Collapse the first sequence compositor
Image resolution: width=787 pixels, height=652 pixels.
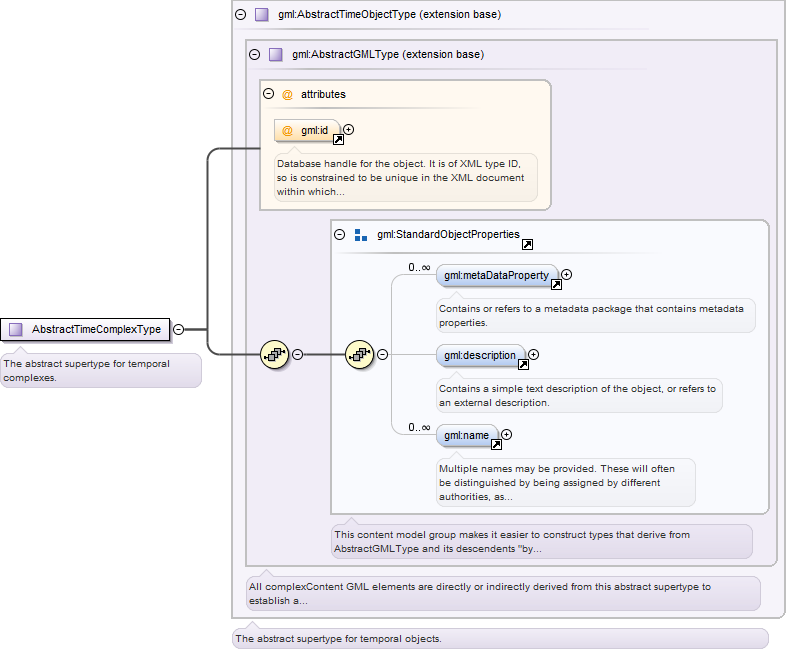(x=298, y=354)
